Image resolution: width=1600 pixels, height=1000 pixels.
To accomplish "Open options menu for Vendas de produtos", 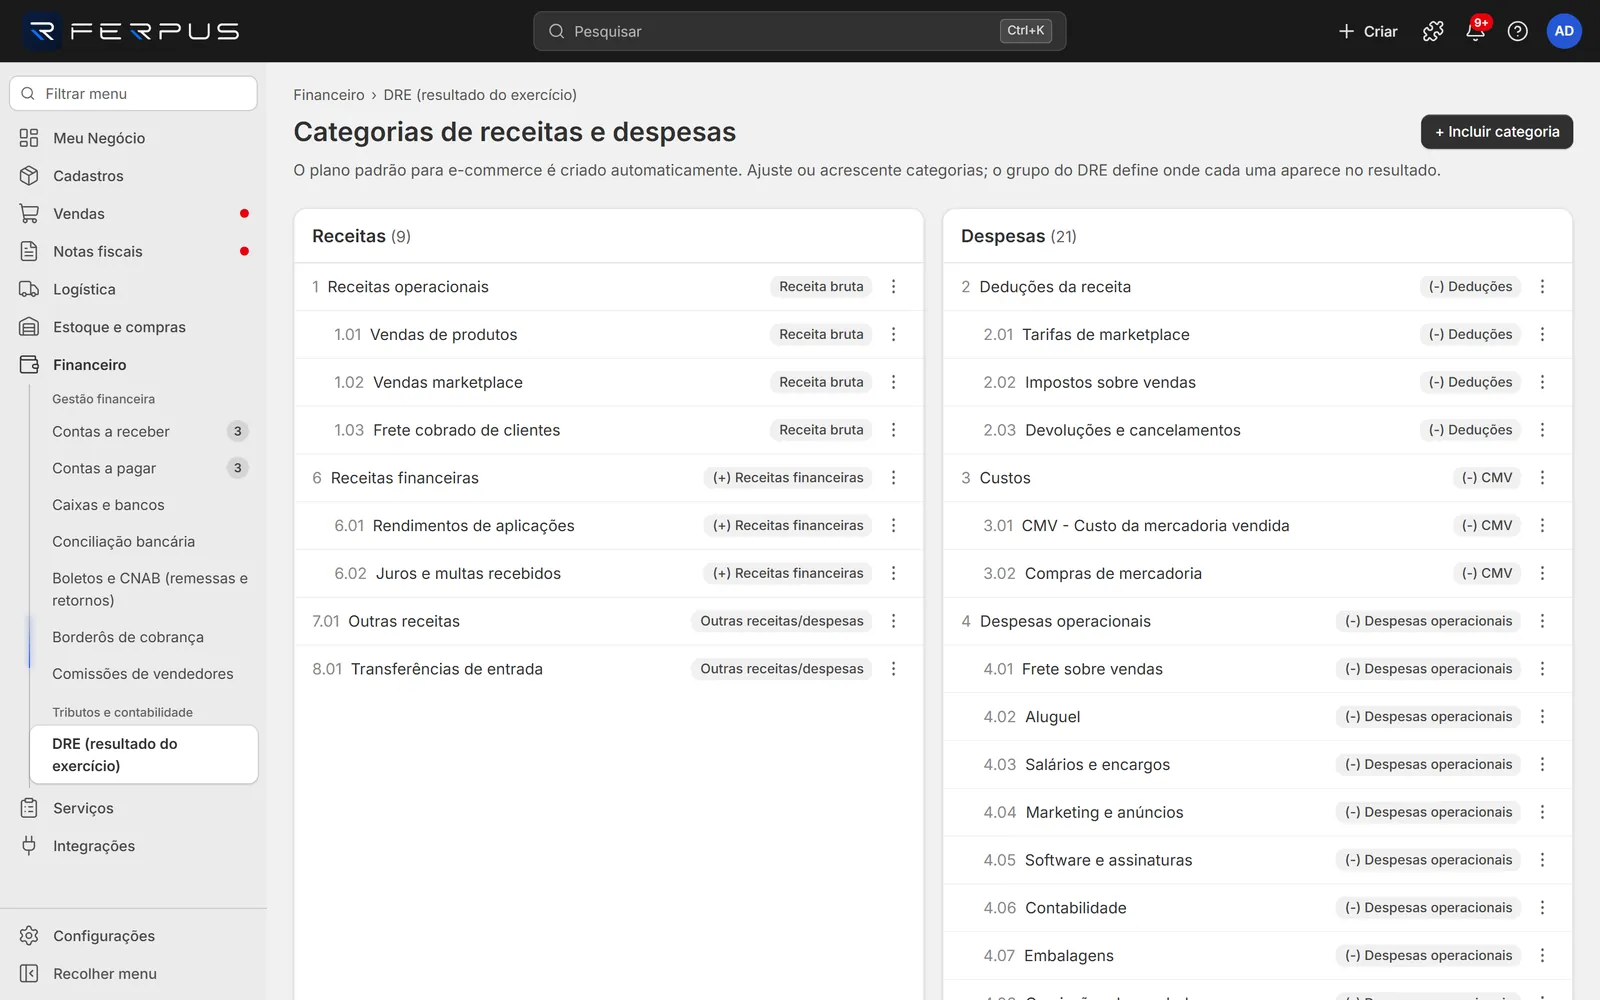I will pos(894,334).
